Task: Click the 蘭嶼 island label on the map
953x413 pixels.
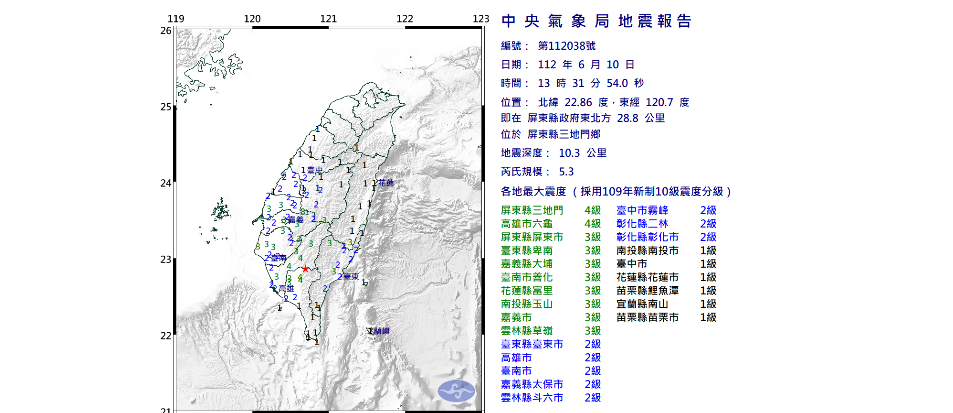Action: point(381,331)
